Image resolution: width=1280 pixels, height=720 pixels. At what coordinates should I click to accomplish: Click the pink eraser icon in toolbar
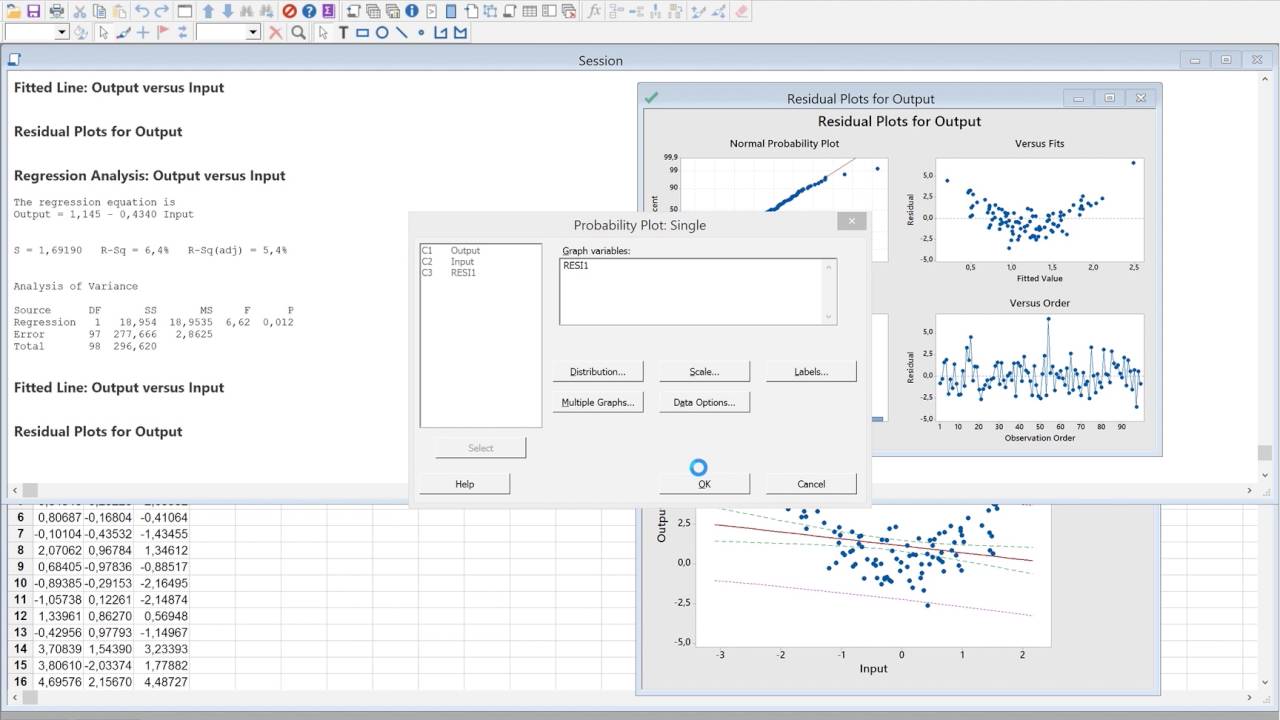click(741, 11)
